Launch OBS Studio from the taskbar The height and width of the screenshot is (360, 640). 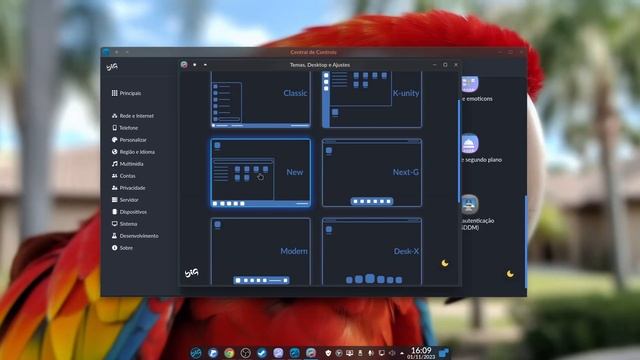click(x=245, y=353)
